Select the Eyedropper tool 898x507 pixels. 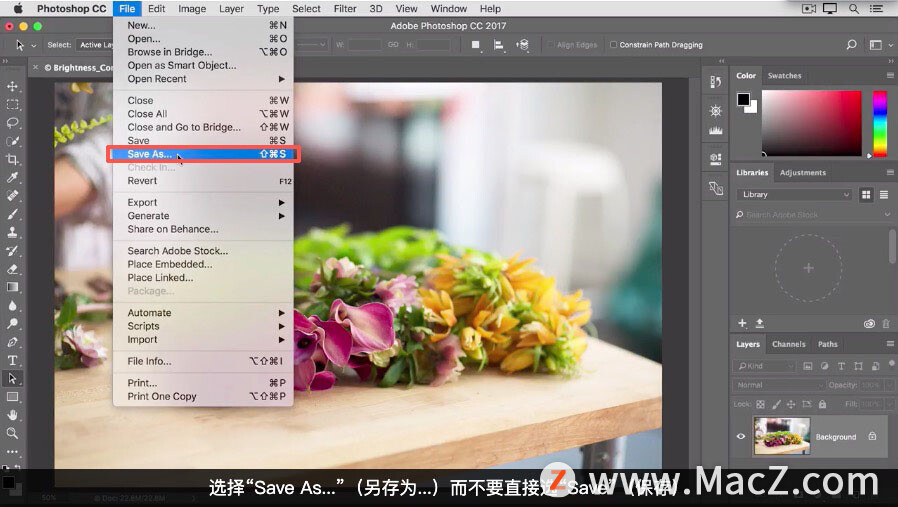click(x=12, y=178)
